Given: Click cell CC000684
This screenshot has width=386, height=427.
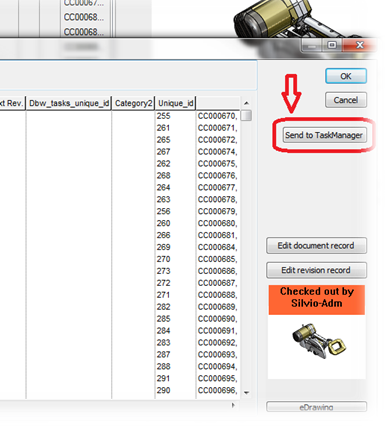Looking at the screenshot, I should (x=218, y=247).
